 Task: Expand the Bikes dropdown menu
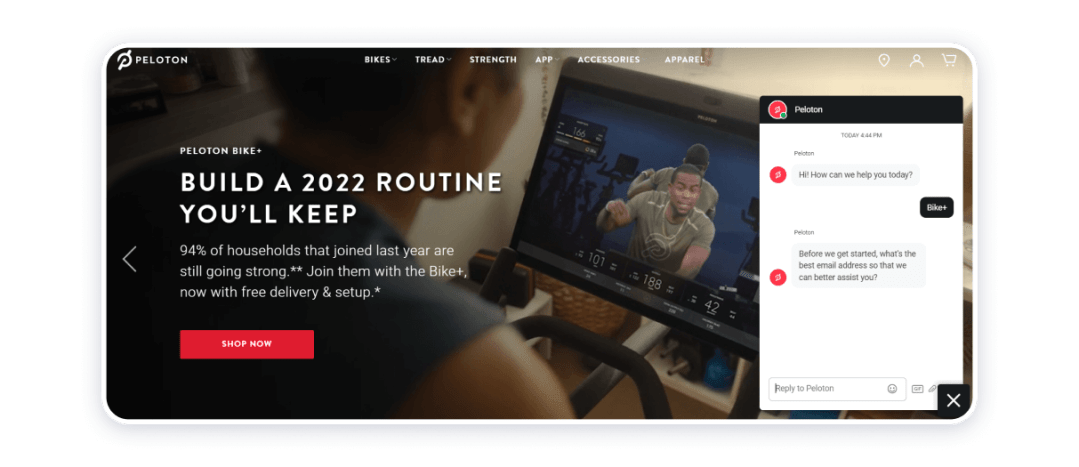(x=380, y=60)
